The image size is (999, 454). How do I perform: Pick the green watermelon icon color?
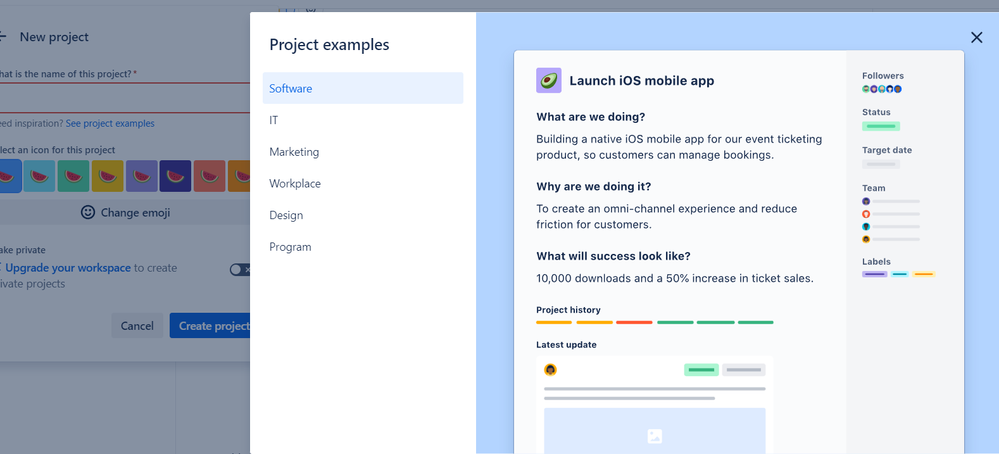coord(73,176)
